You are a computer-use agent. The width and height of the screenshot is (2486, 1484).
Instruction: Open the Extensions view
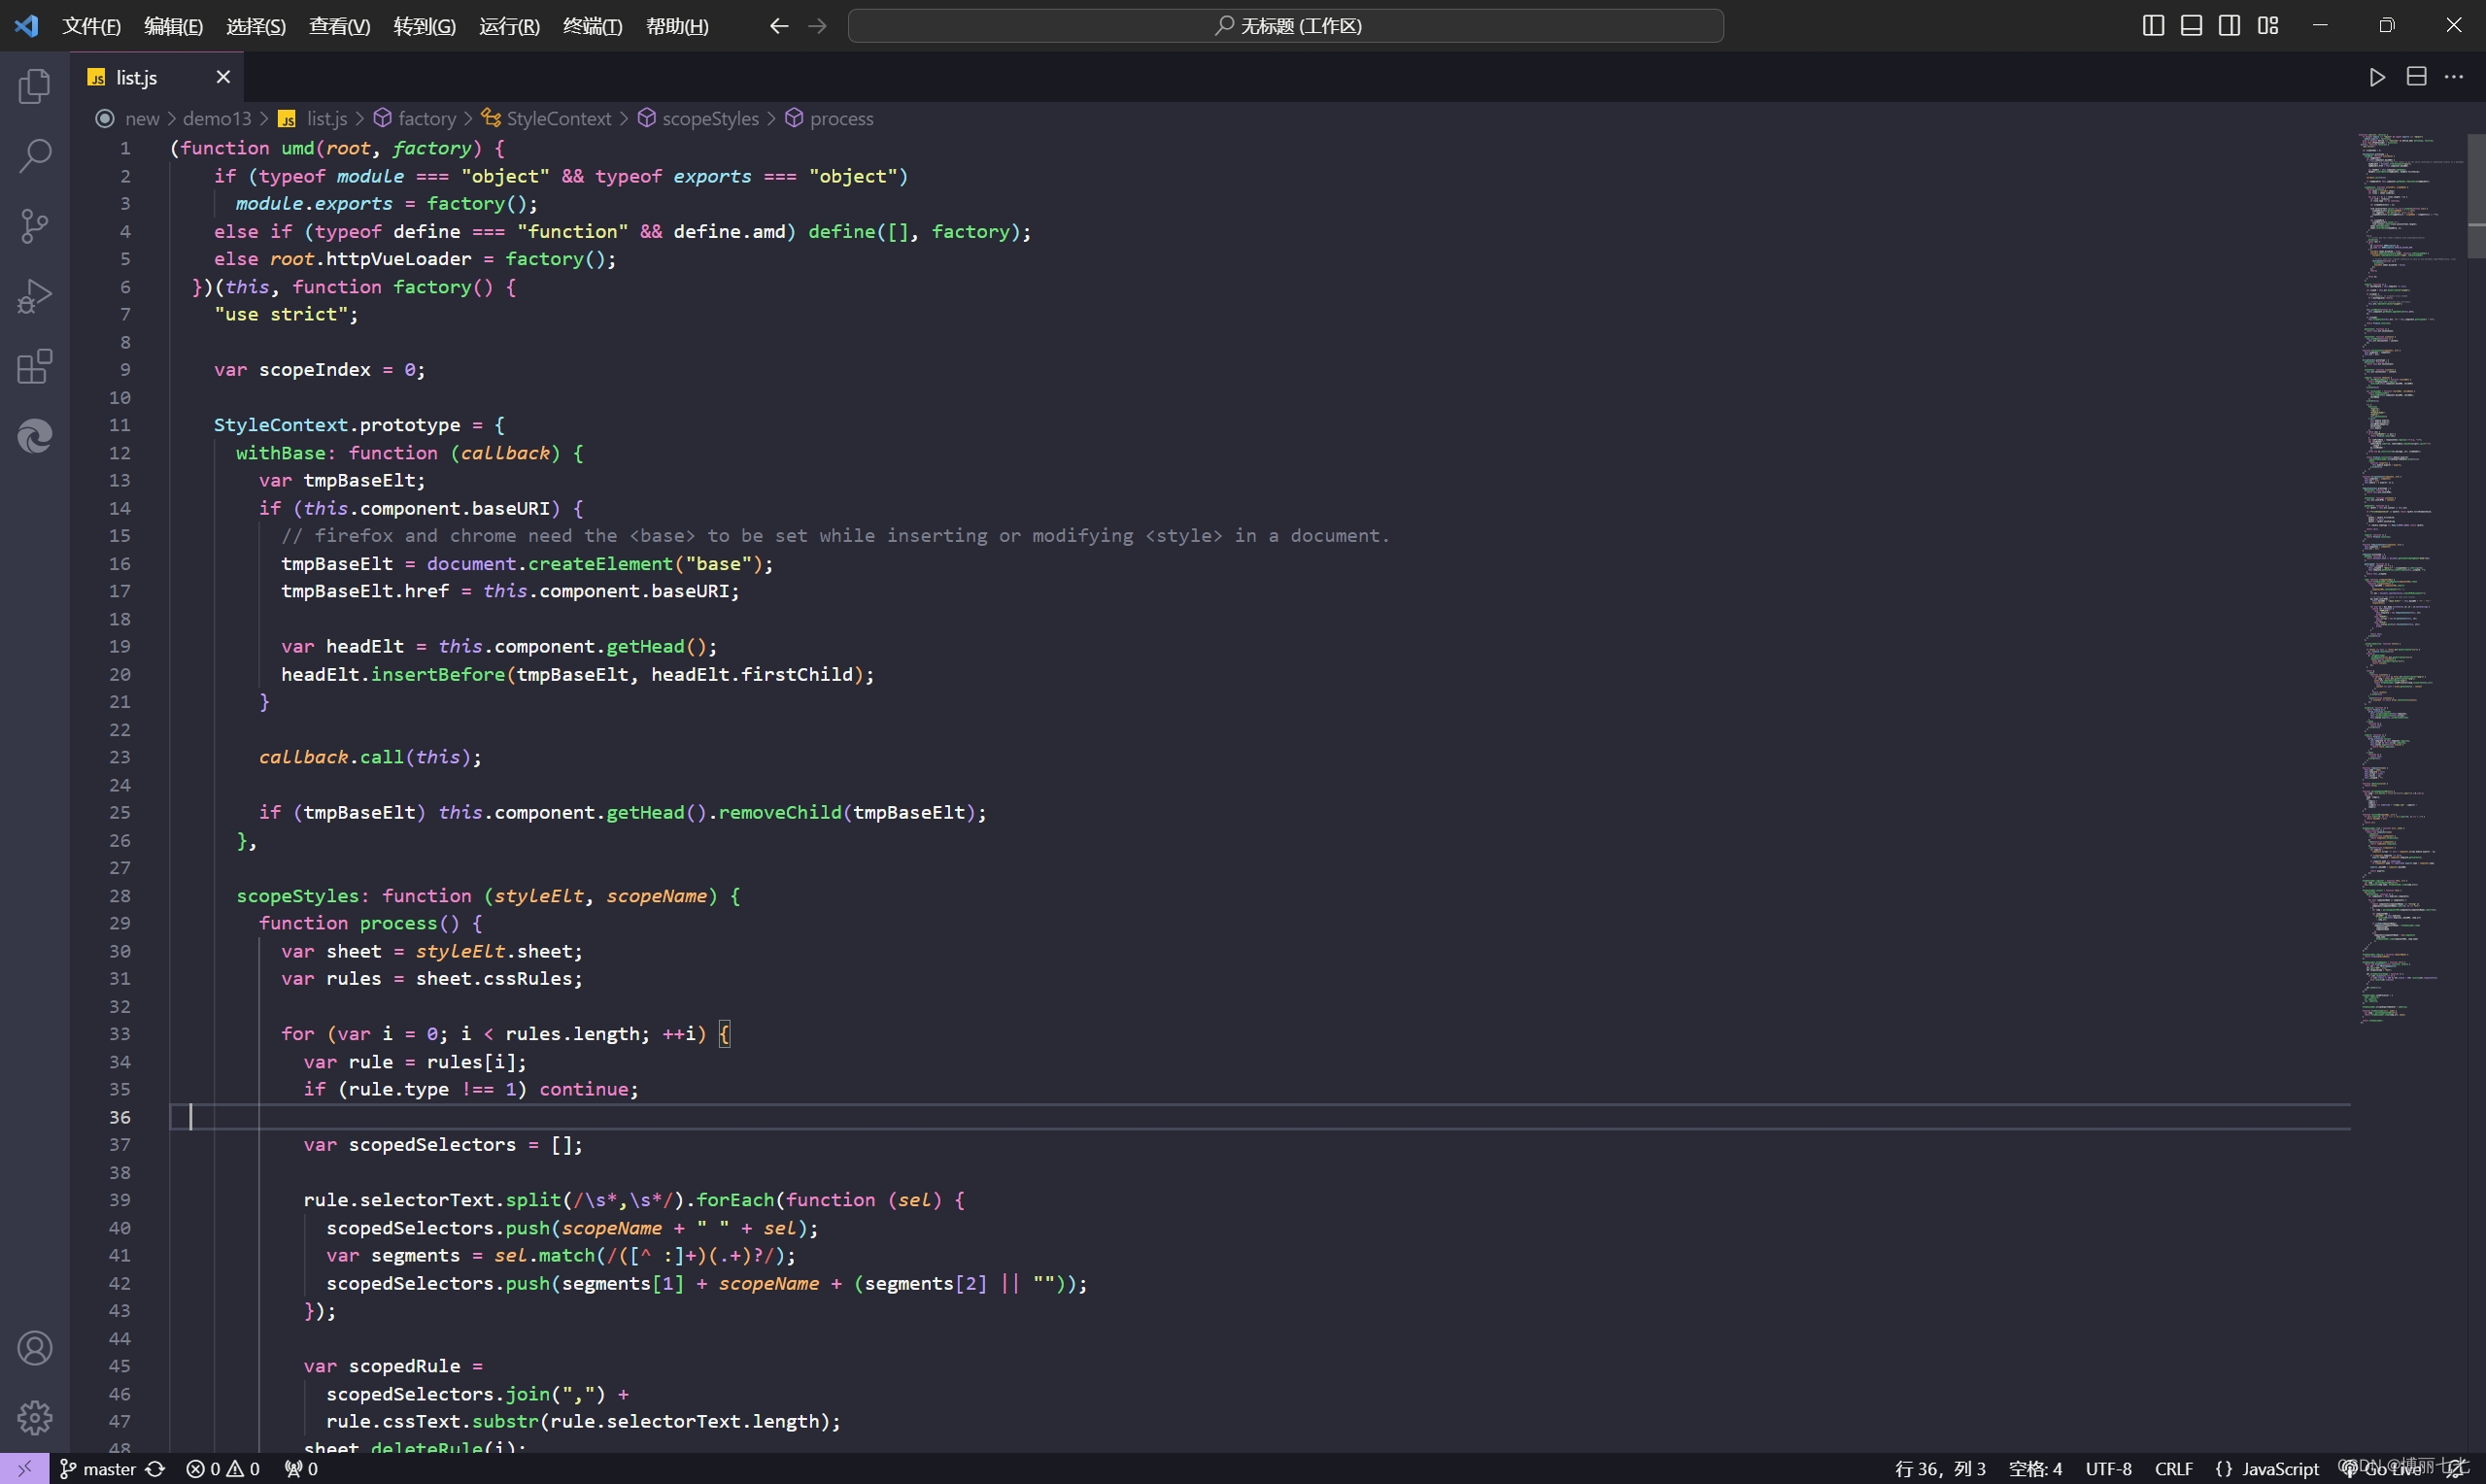click(35, 366)
